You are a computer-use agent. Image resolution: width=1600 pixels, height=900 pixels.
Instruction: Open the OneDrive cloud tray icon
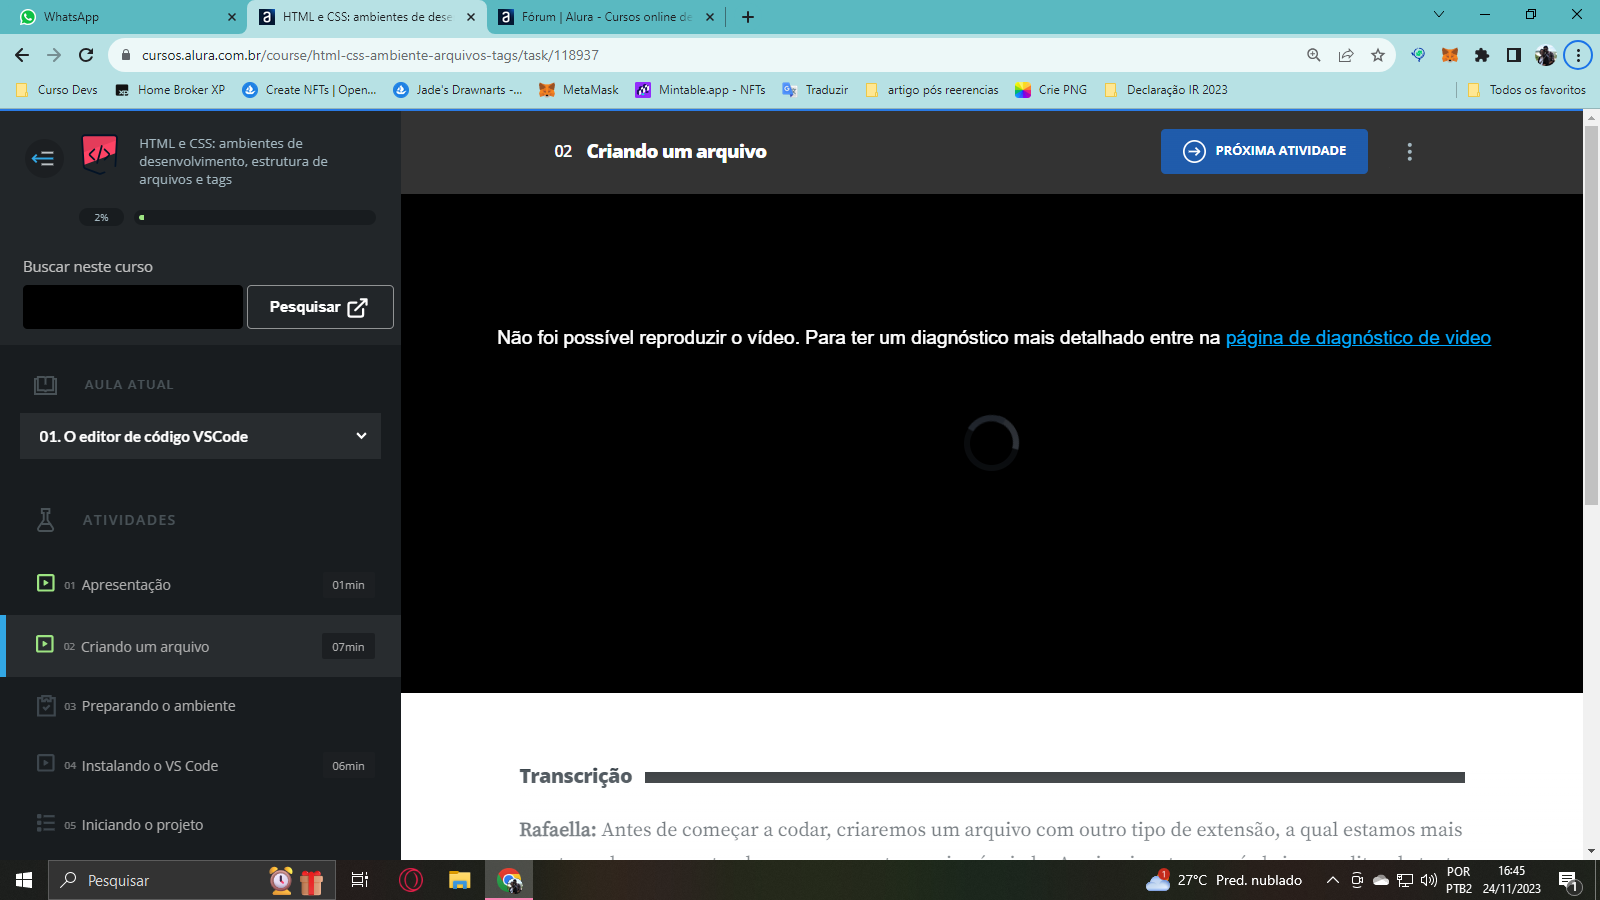coord(1381,880)
